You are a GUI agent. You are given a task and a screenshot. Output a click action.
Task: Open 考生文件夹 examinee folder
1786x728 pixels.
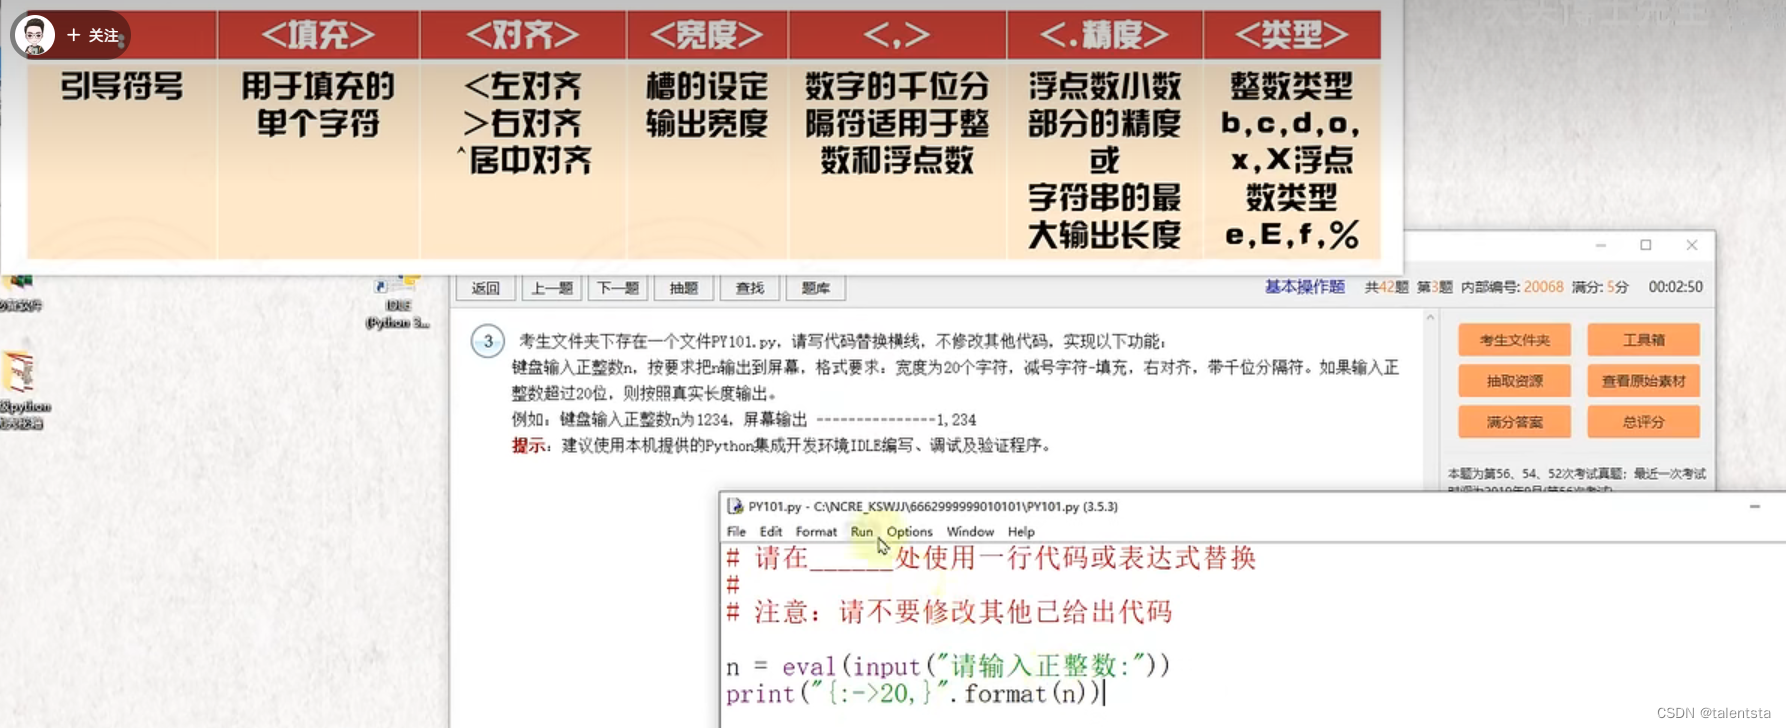click(1514, 340)
